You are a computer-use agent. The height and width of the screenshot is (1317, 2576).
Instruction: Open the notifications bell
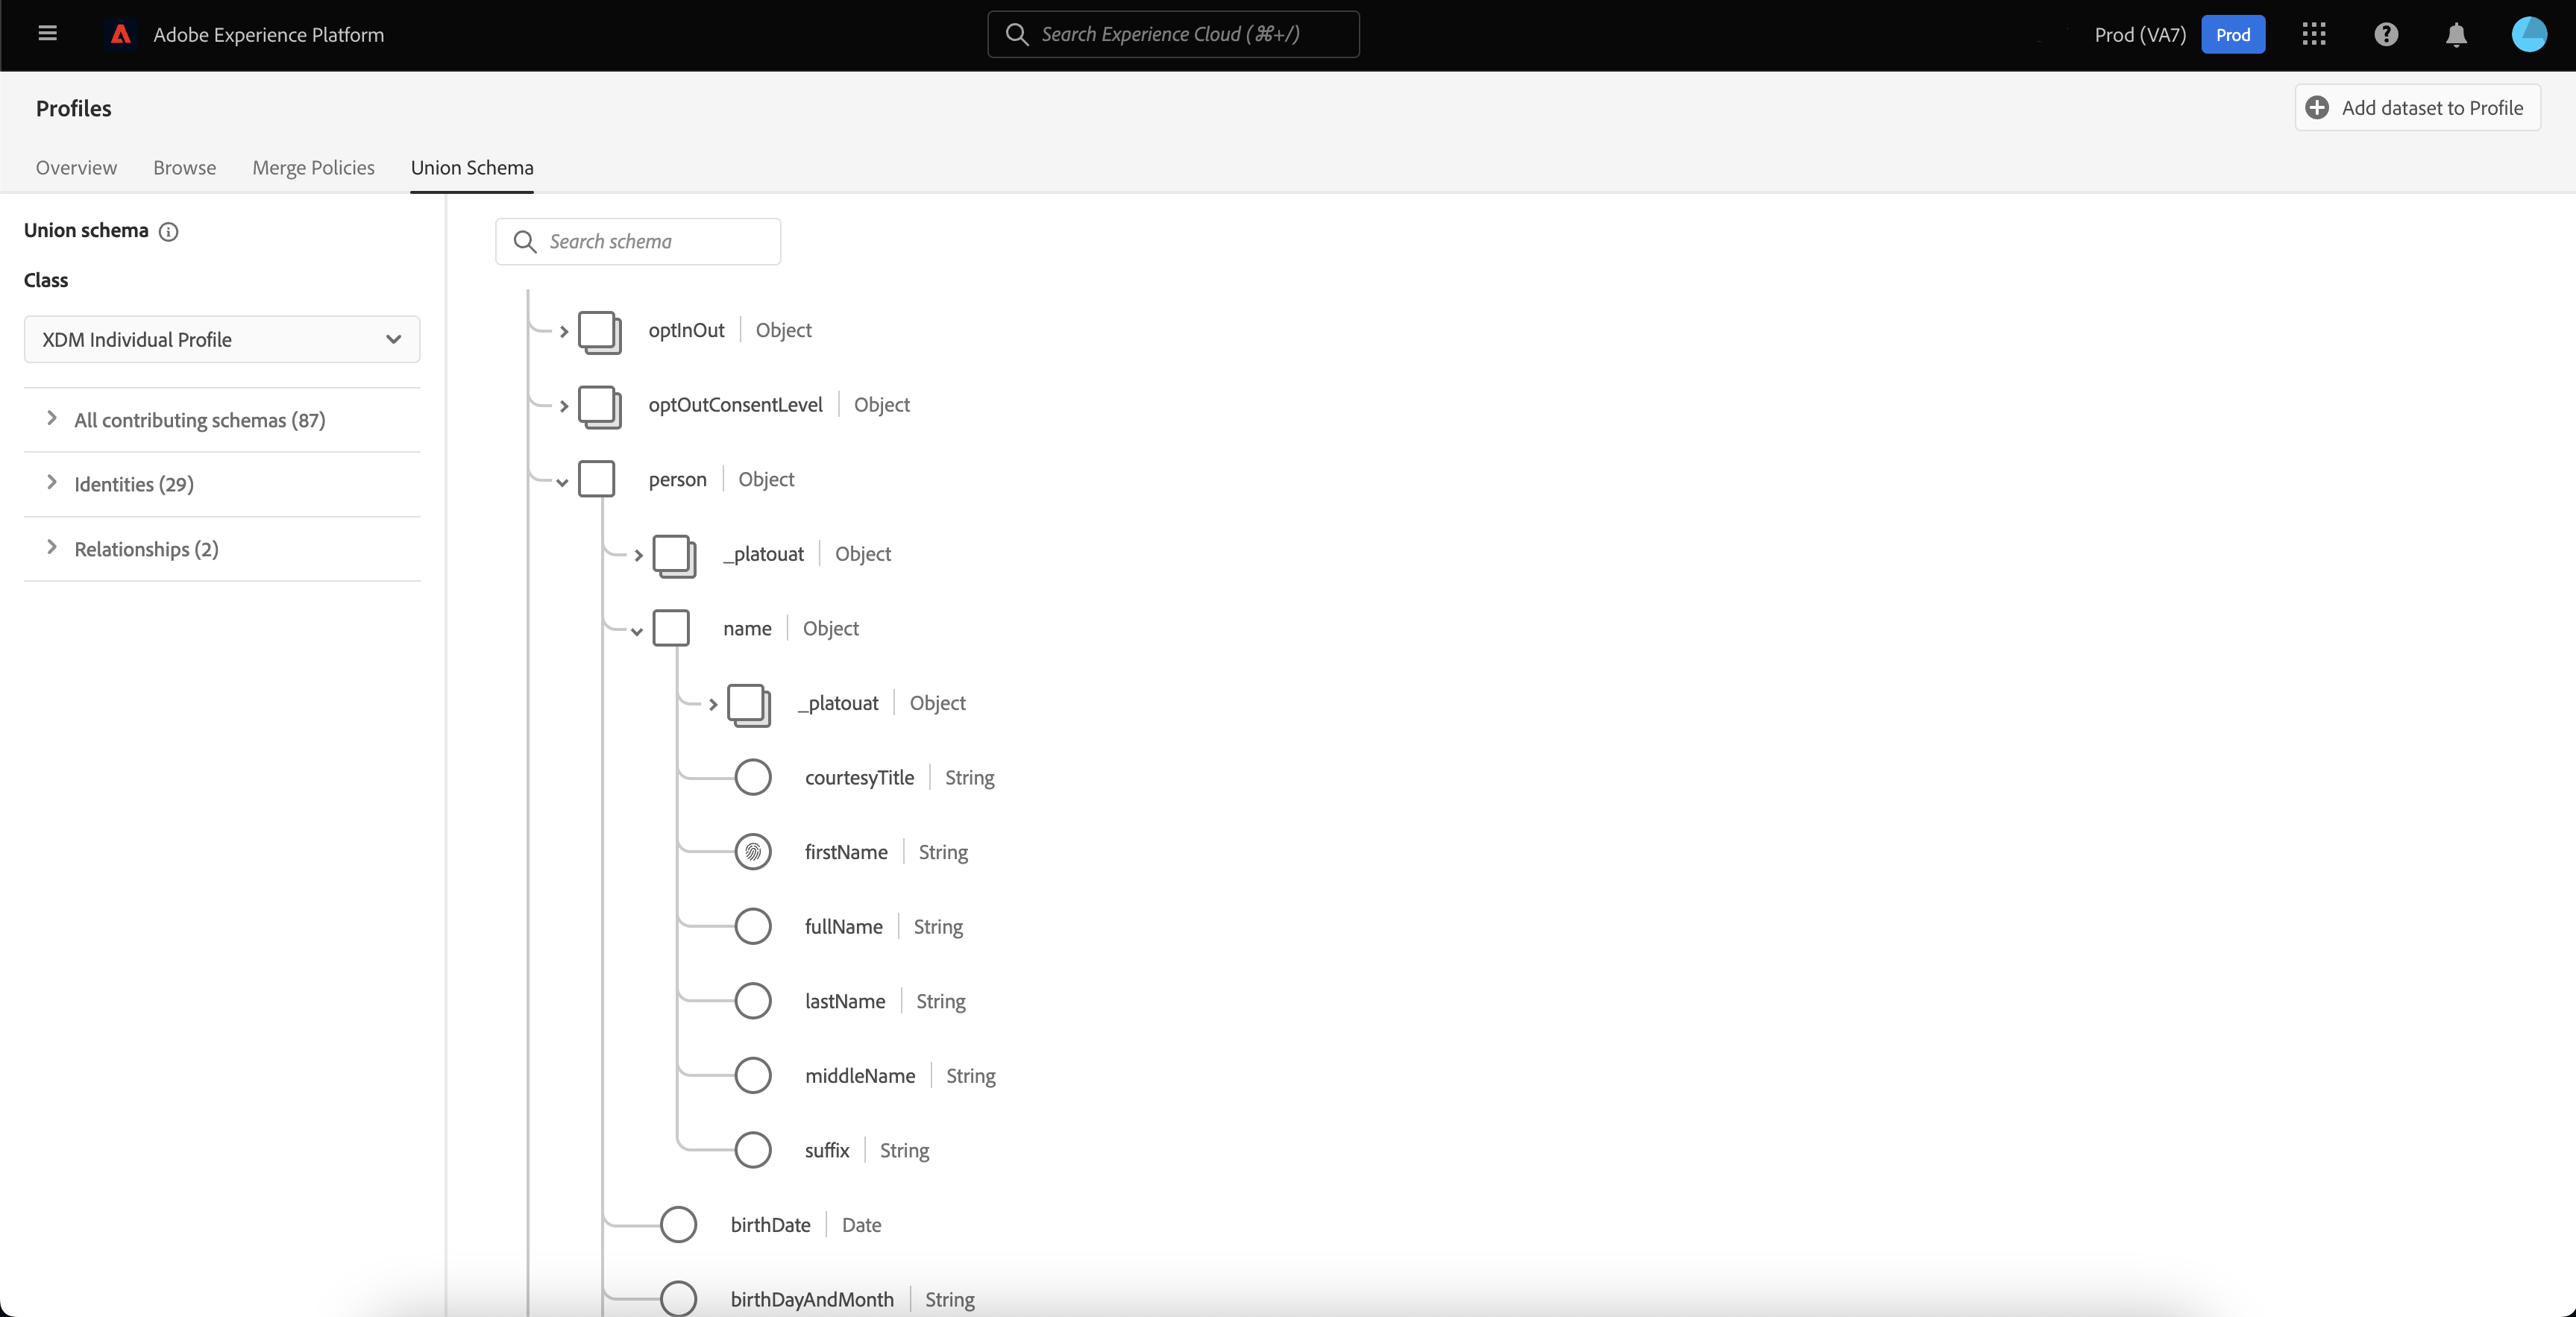click(2456, 35)
